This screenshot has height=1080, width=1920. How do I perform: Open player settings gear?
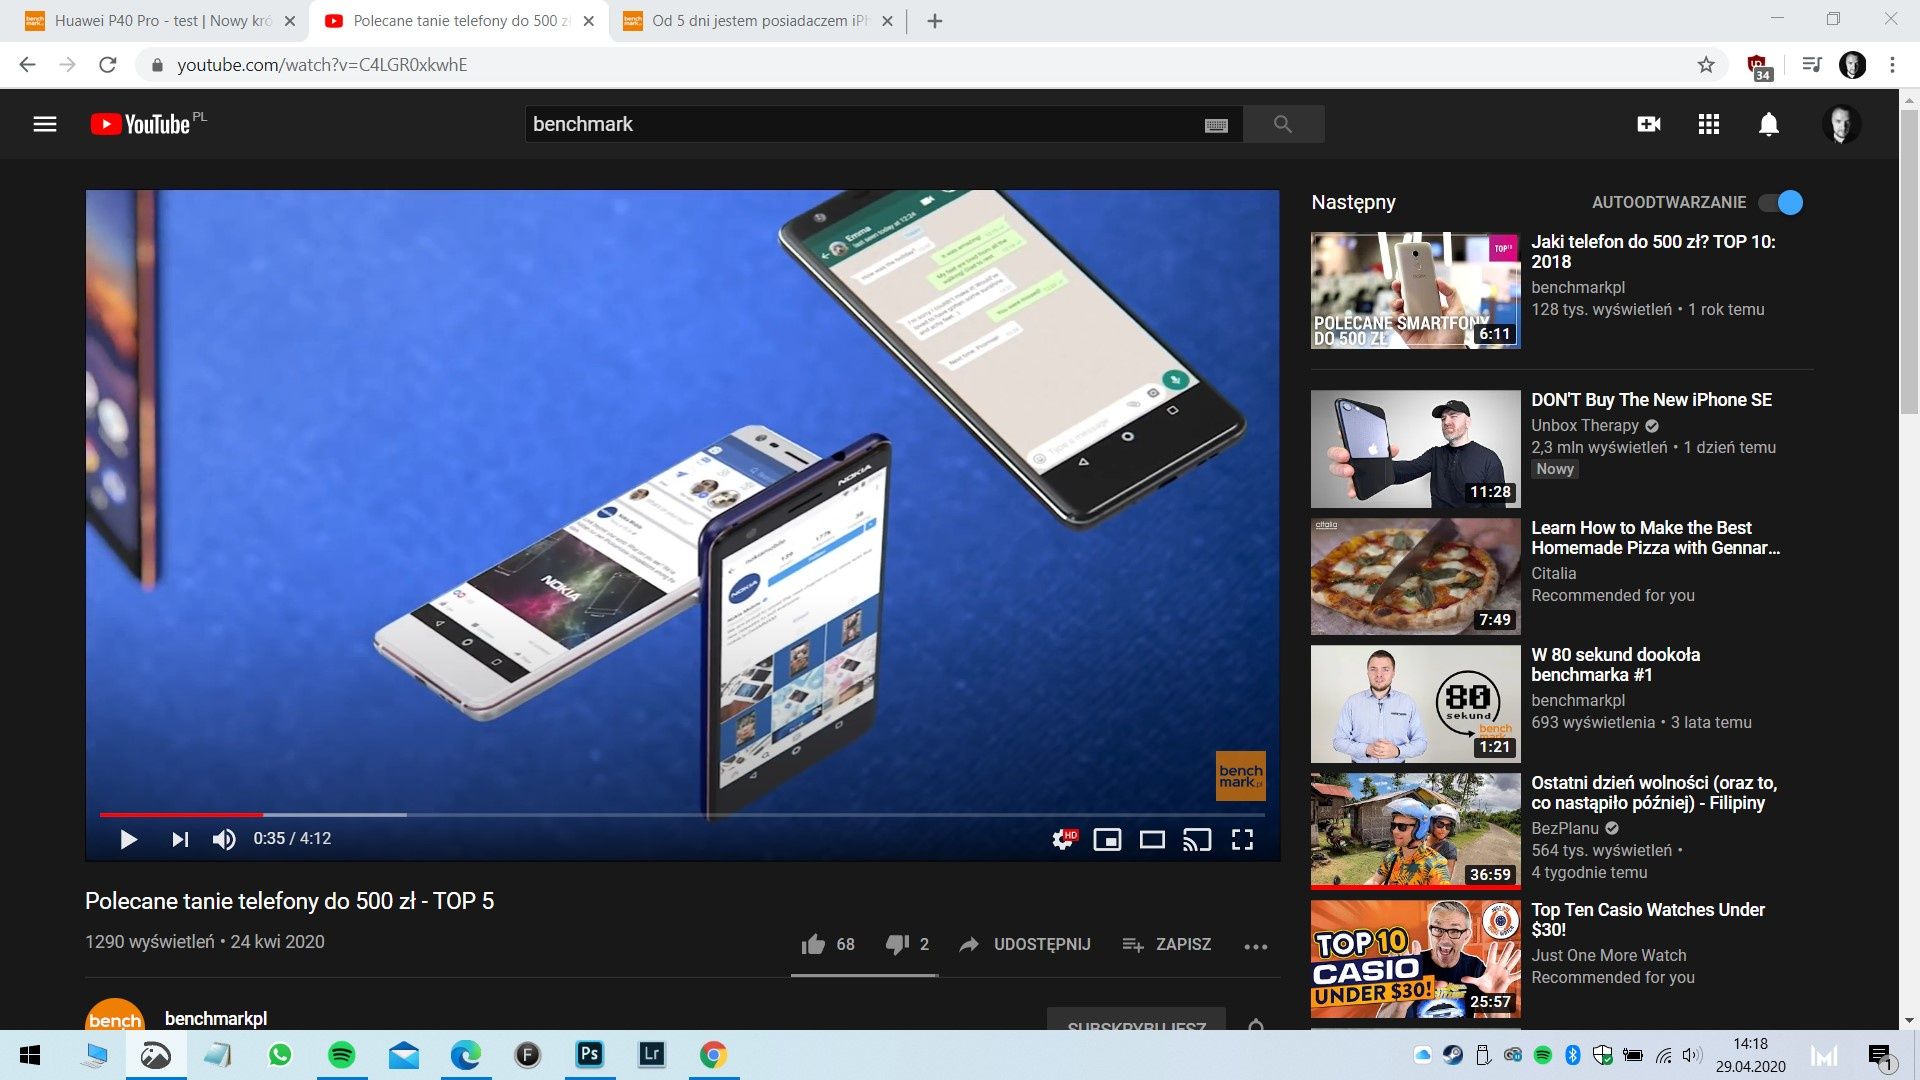(x=1064, y=839)
